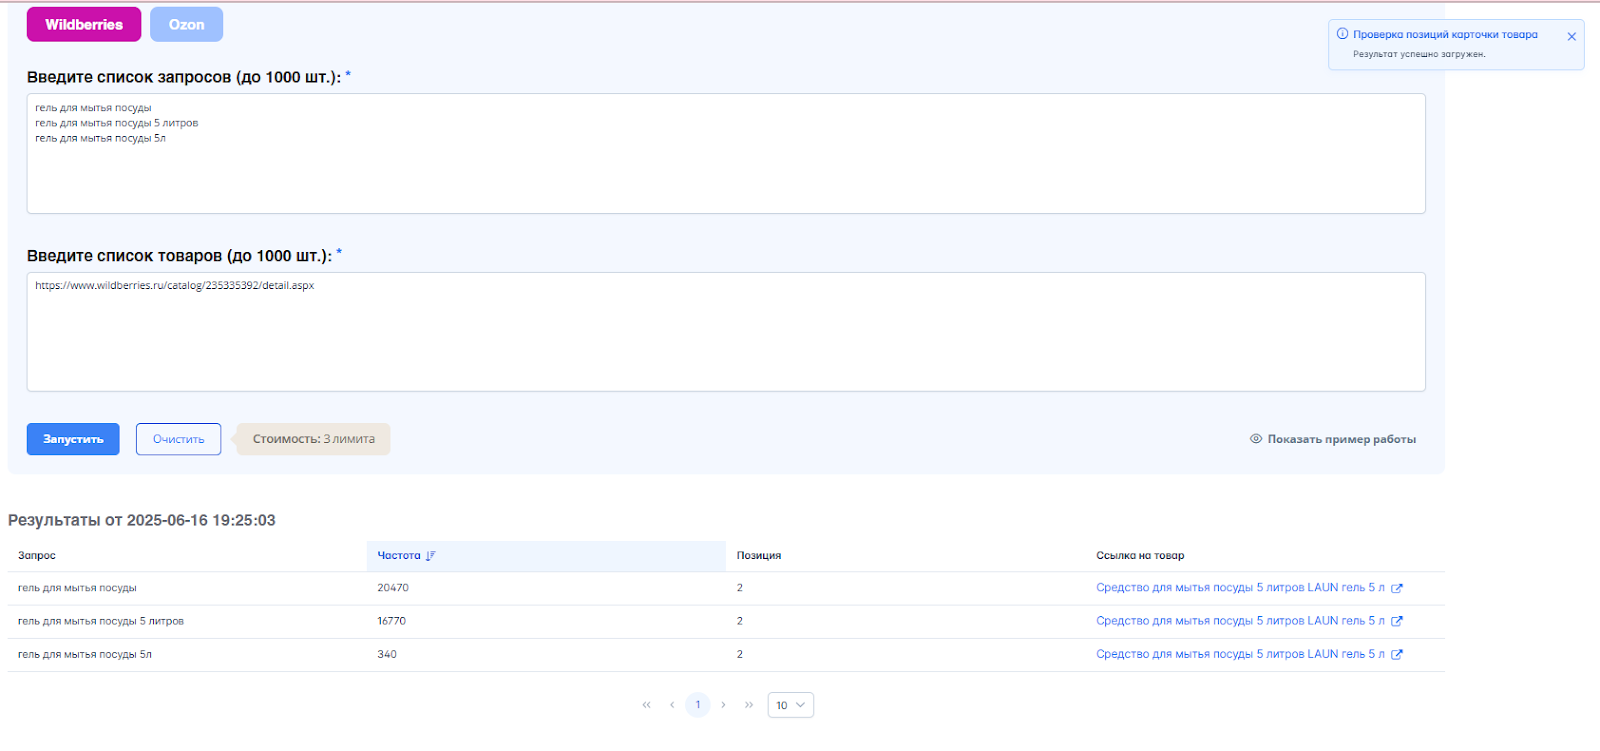Click the eye icon beside Показать пример работы

[1256, 439]
